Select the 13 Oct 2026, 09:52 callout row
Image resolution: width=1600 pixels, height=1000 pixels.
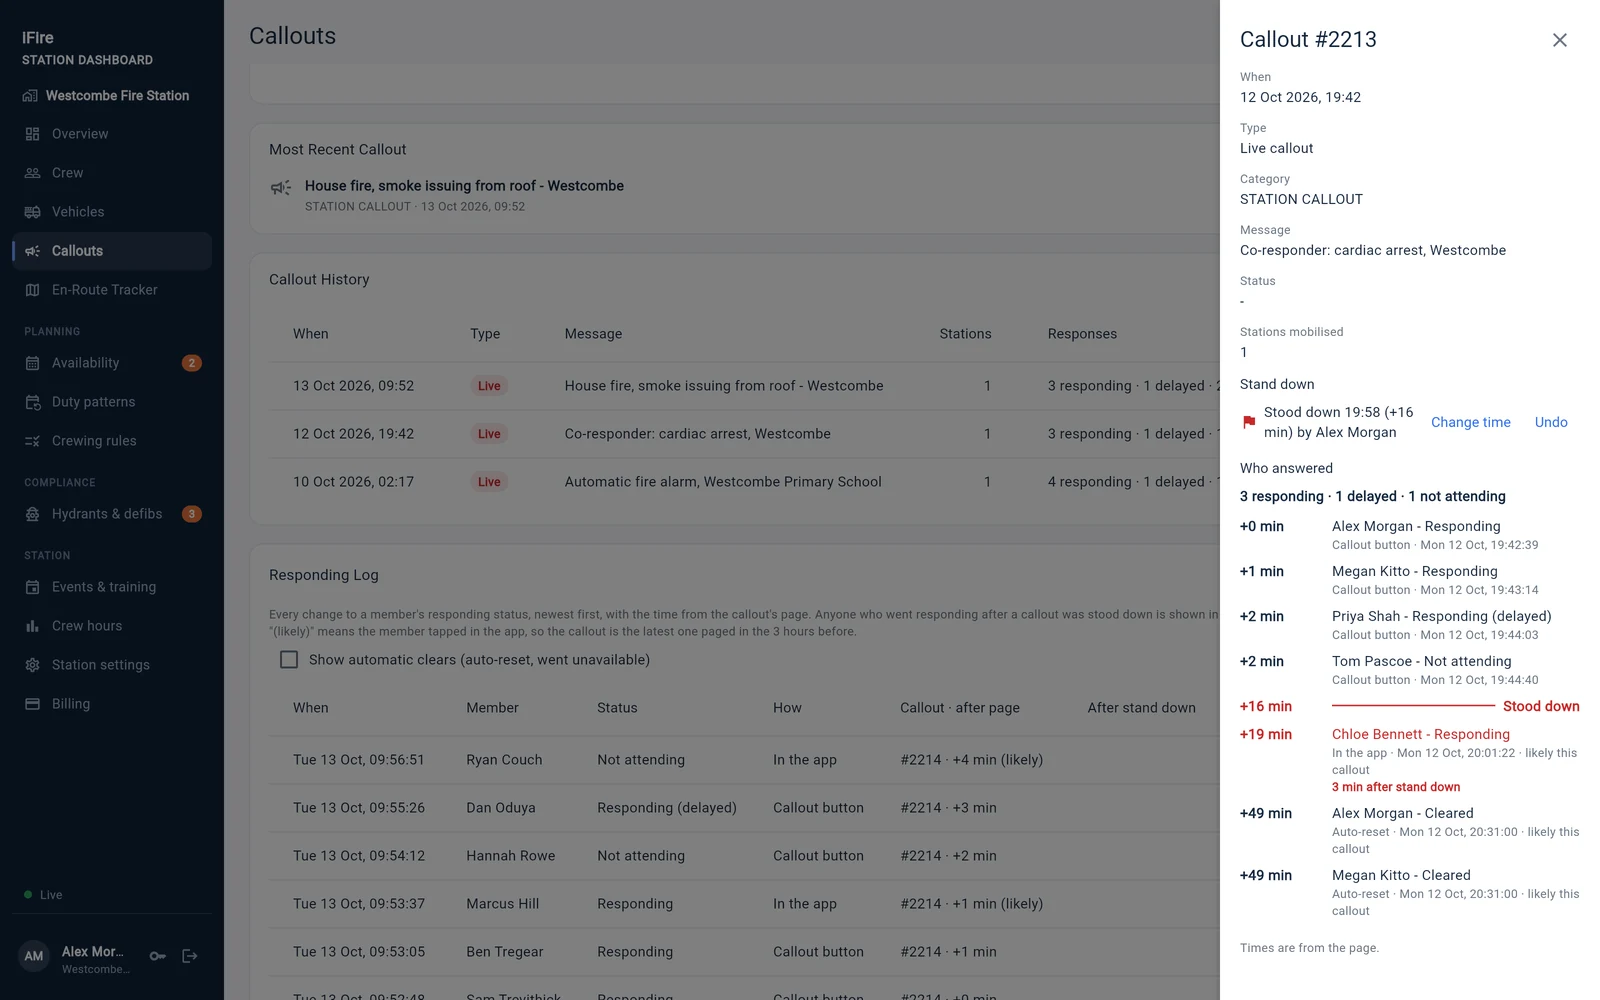click(x=744, y=386)
